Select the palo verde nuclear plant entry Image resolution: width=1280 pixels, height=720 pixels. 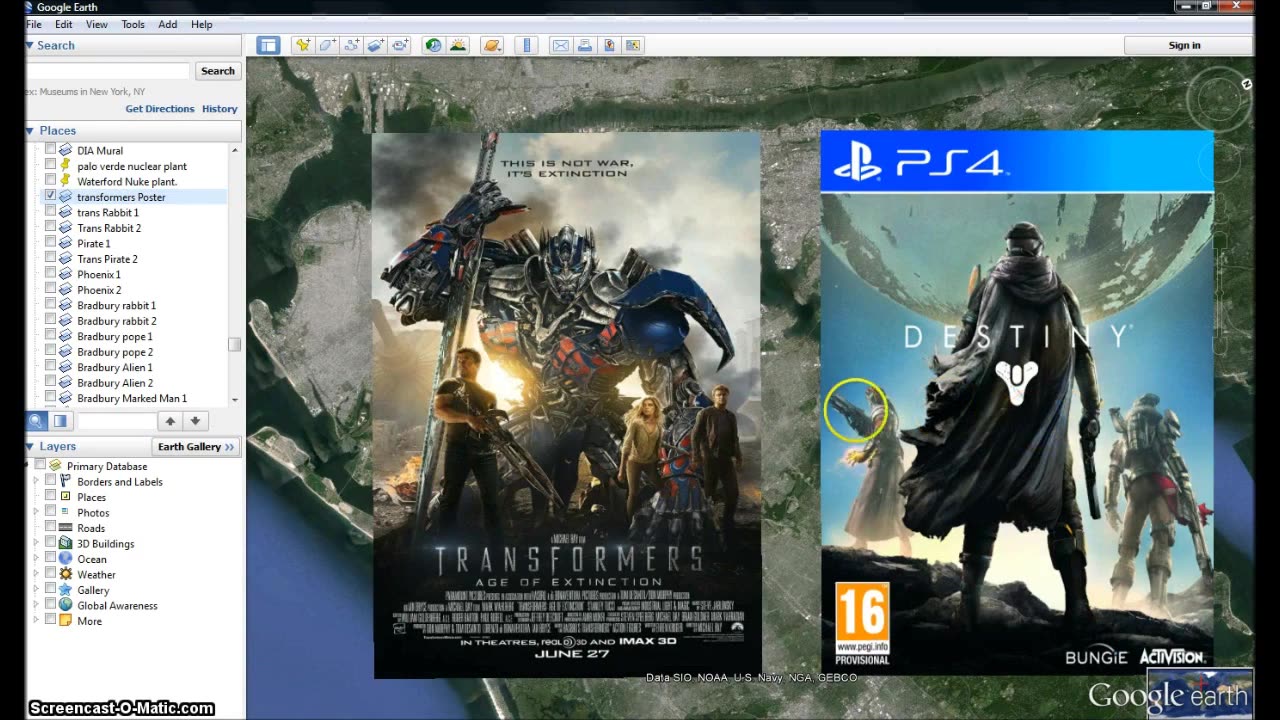click(x=132, y=166)
